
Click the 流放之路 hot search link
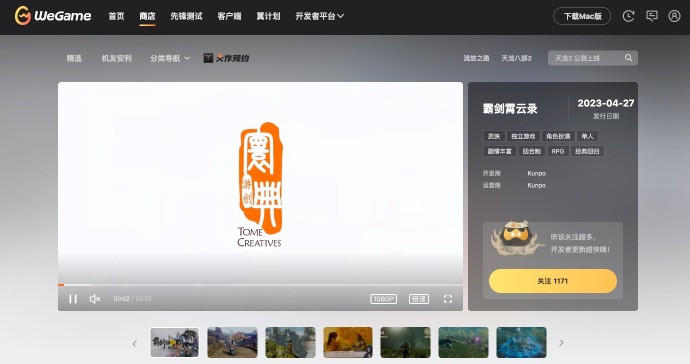pyautogui.click(x=476, y=58)
